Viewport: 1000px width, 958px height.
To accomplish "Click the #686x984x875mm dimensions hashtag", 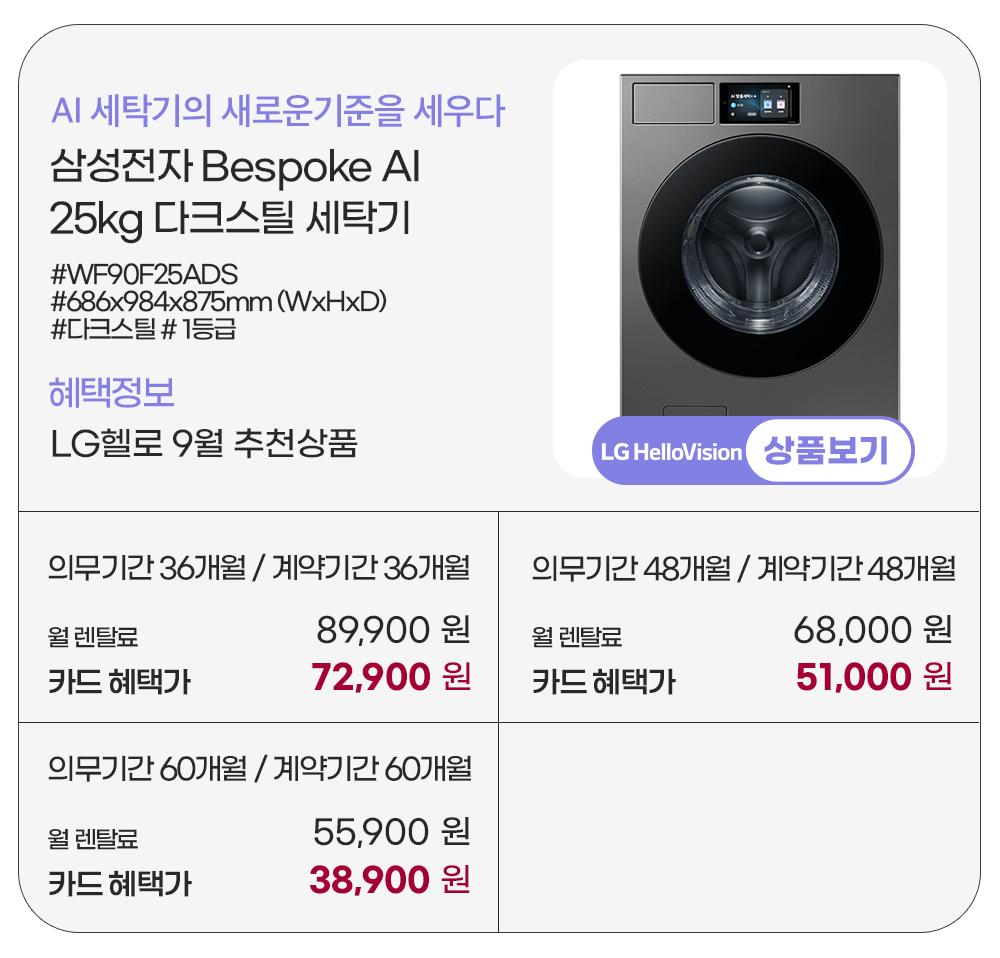I will pos(218,301).
